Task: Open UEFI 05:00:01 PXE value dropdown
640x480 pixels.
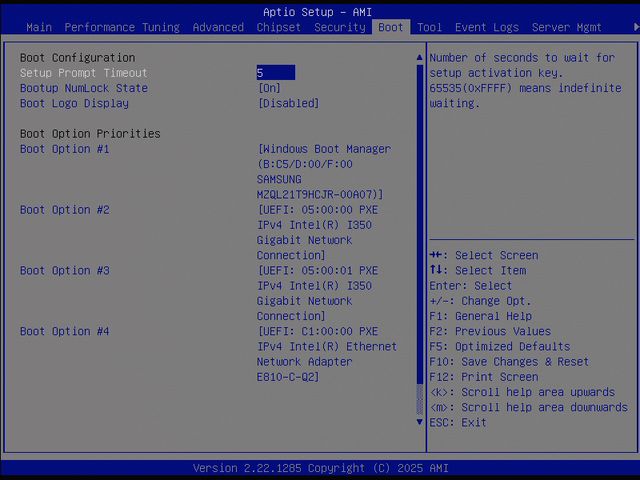Action: [318, 293]
